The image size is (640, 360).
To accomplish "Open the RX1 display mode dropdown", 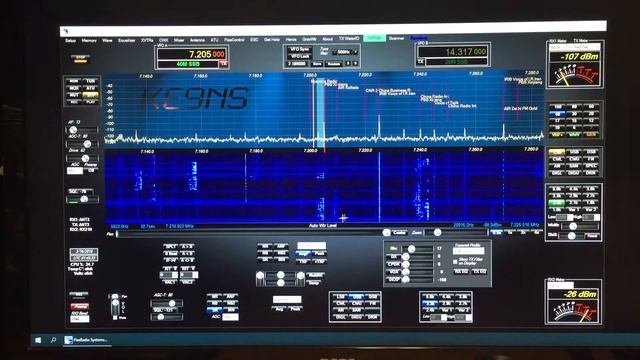I will (x=311, y=246).
